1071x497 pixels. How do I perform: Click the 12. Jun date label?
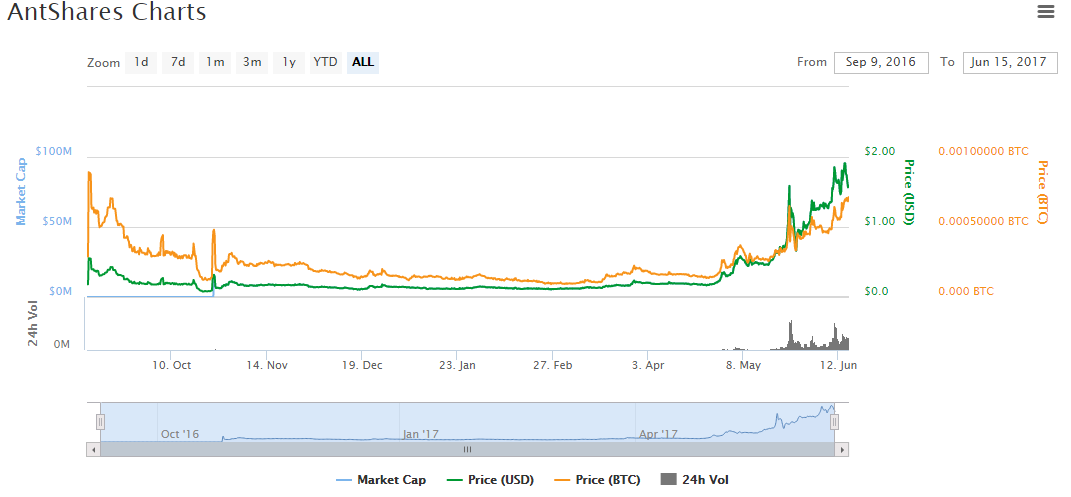(837, 365)
